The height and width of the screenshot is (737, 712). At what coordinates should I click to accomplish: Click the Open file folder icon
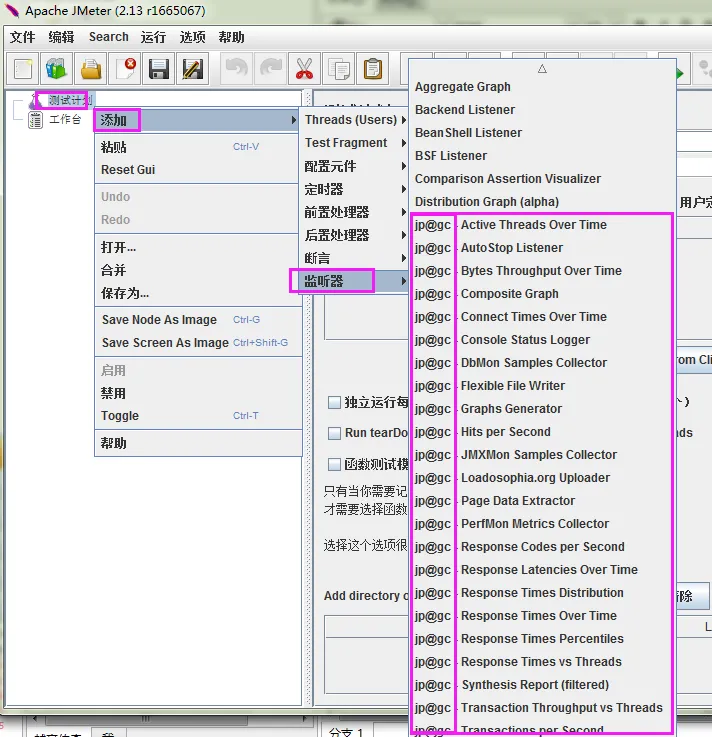(x=90, y=69)
